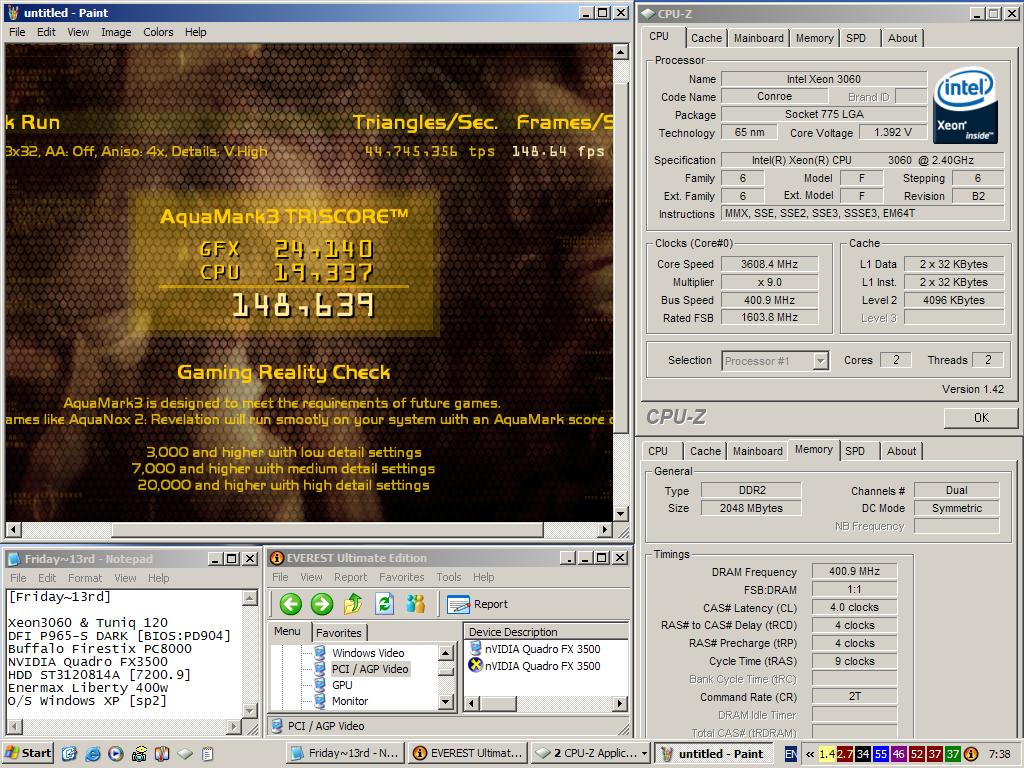1024x768 pixels.
Task: Click the system clock showing 7:38
Action: click(999, 754)
